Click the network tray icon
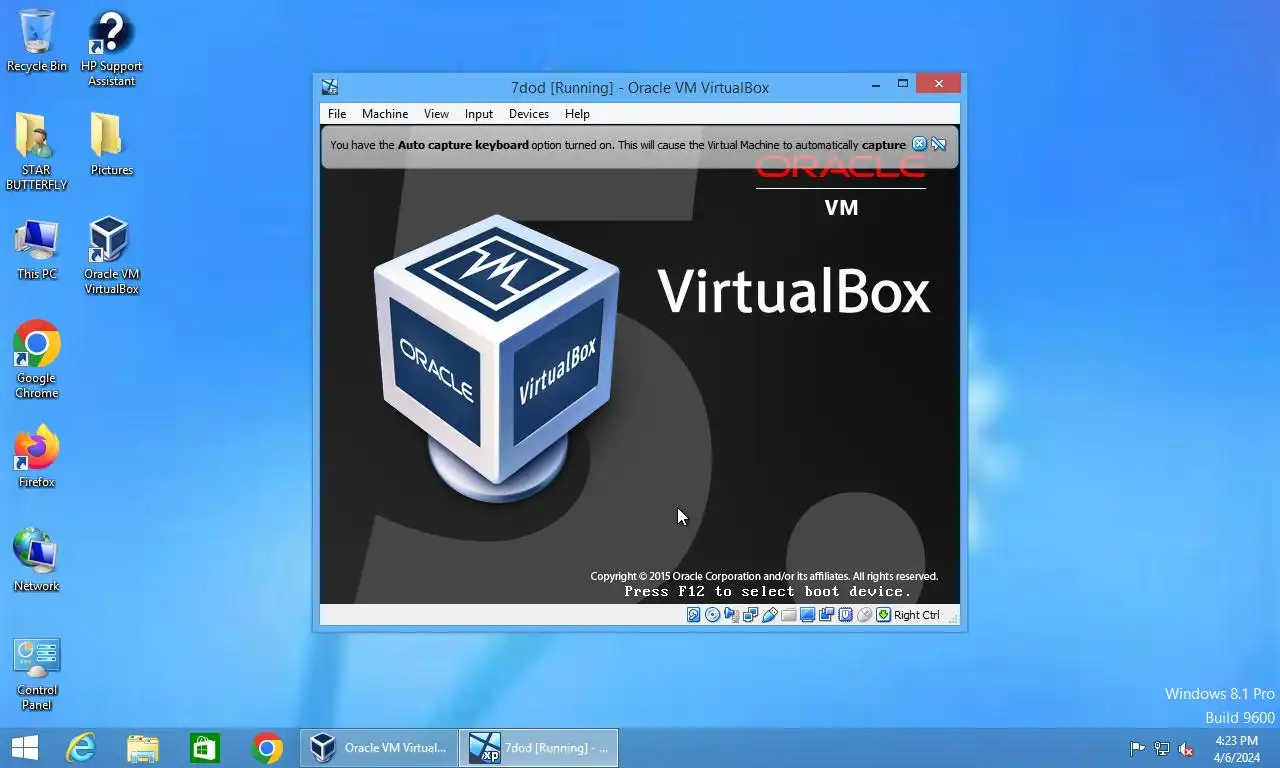Screen dimensions: 1280x768 tap(1162, 748)
